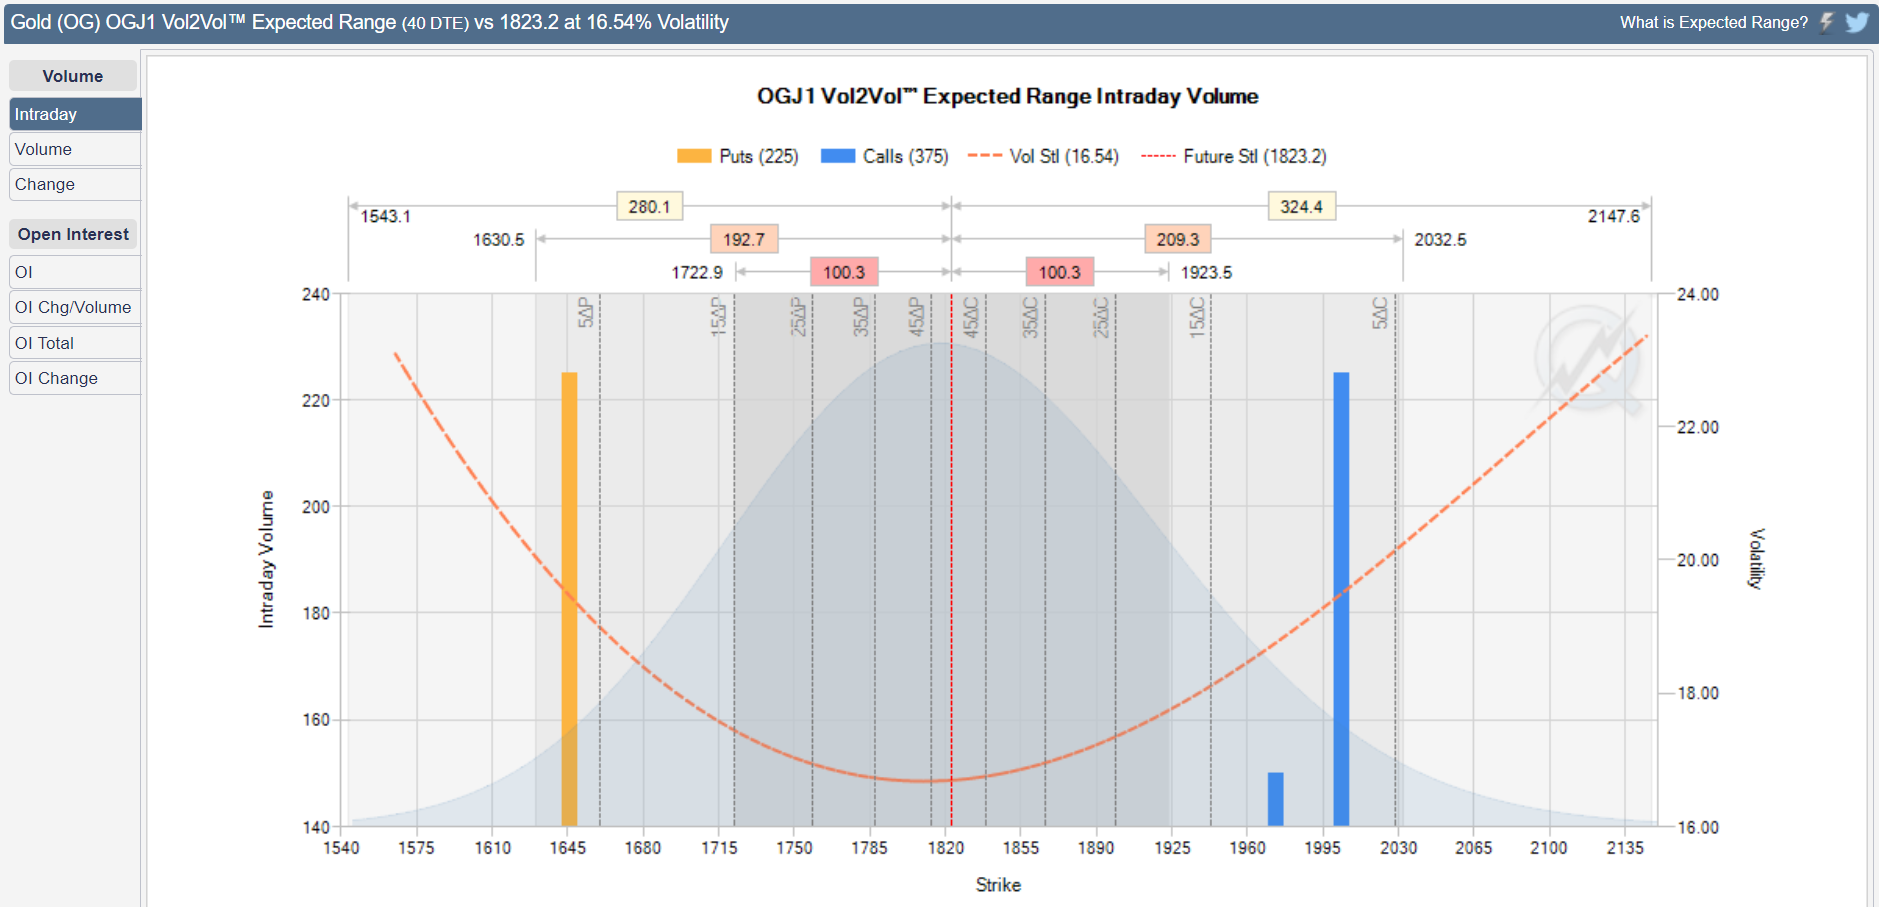Click the lightning bolt icon in header
Screen dimensions: 1879x907
(x=1827, y=22)
